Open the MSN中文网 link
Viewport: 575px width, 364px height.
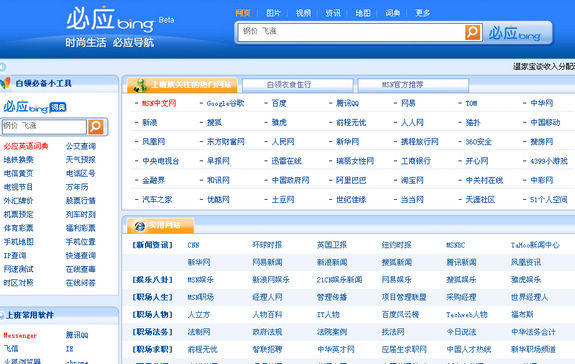[159, 103]
